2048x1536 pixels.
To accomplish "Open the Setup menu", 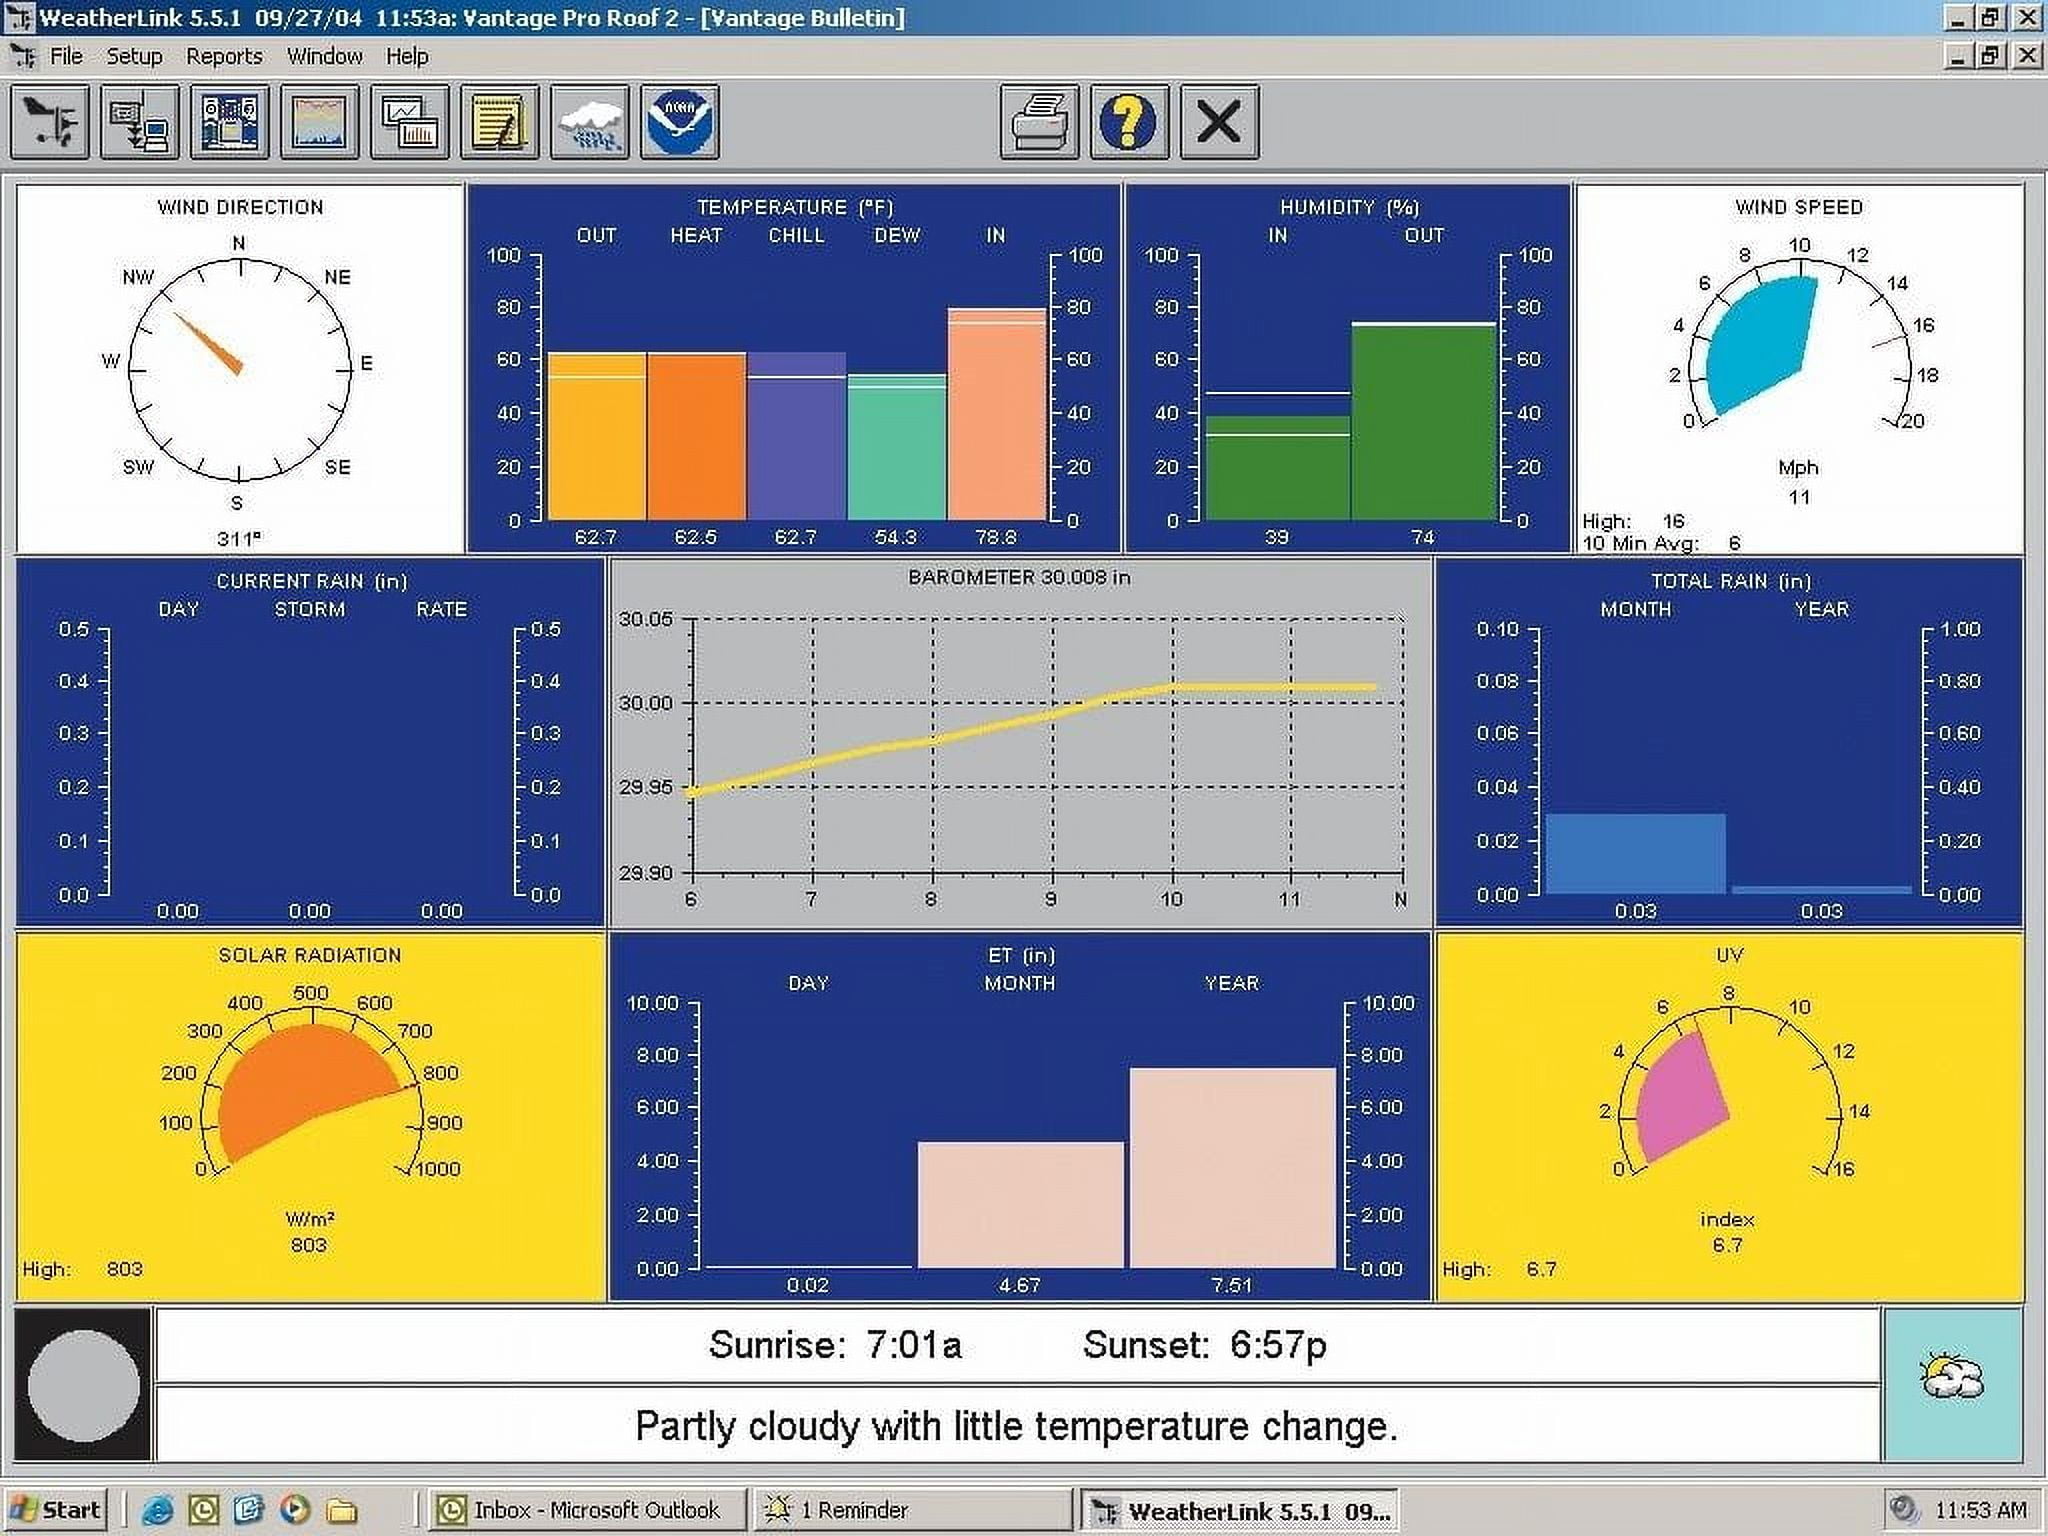I will 135,56.
